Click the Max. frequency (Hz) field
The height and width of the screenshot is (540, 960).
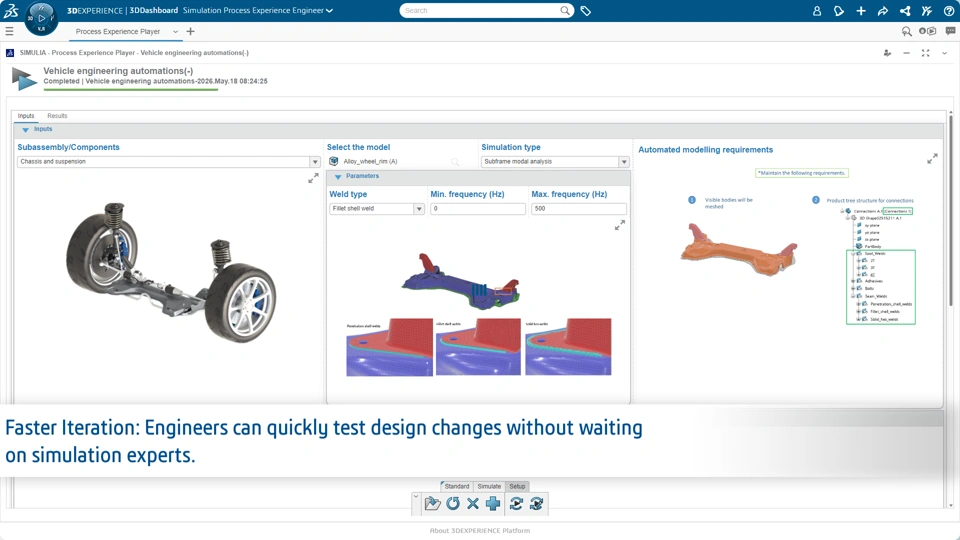pos(579,209)
